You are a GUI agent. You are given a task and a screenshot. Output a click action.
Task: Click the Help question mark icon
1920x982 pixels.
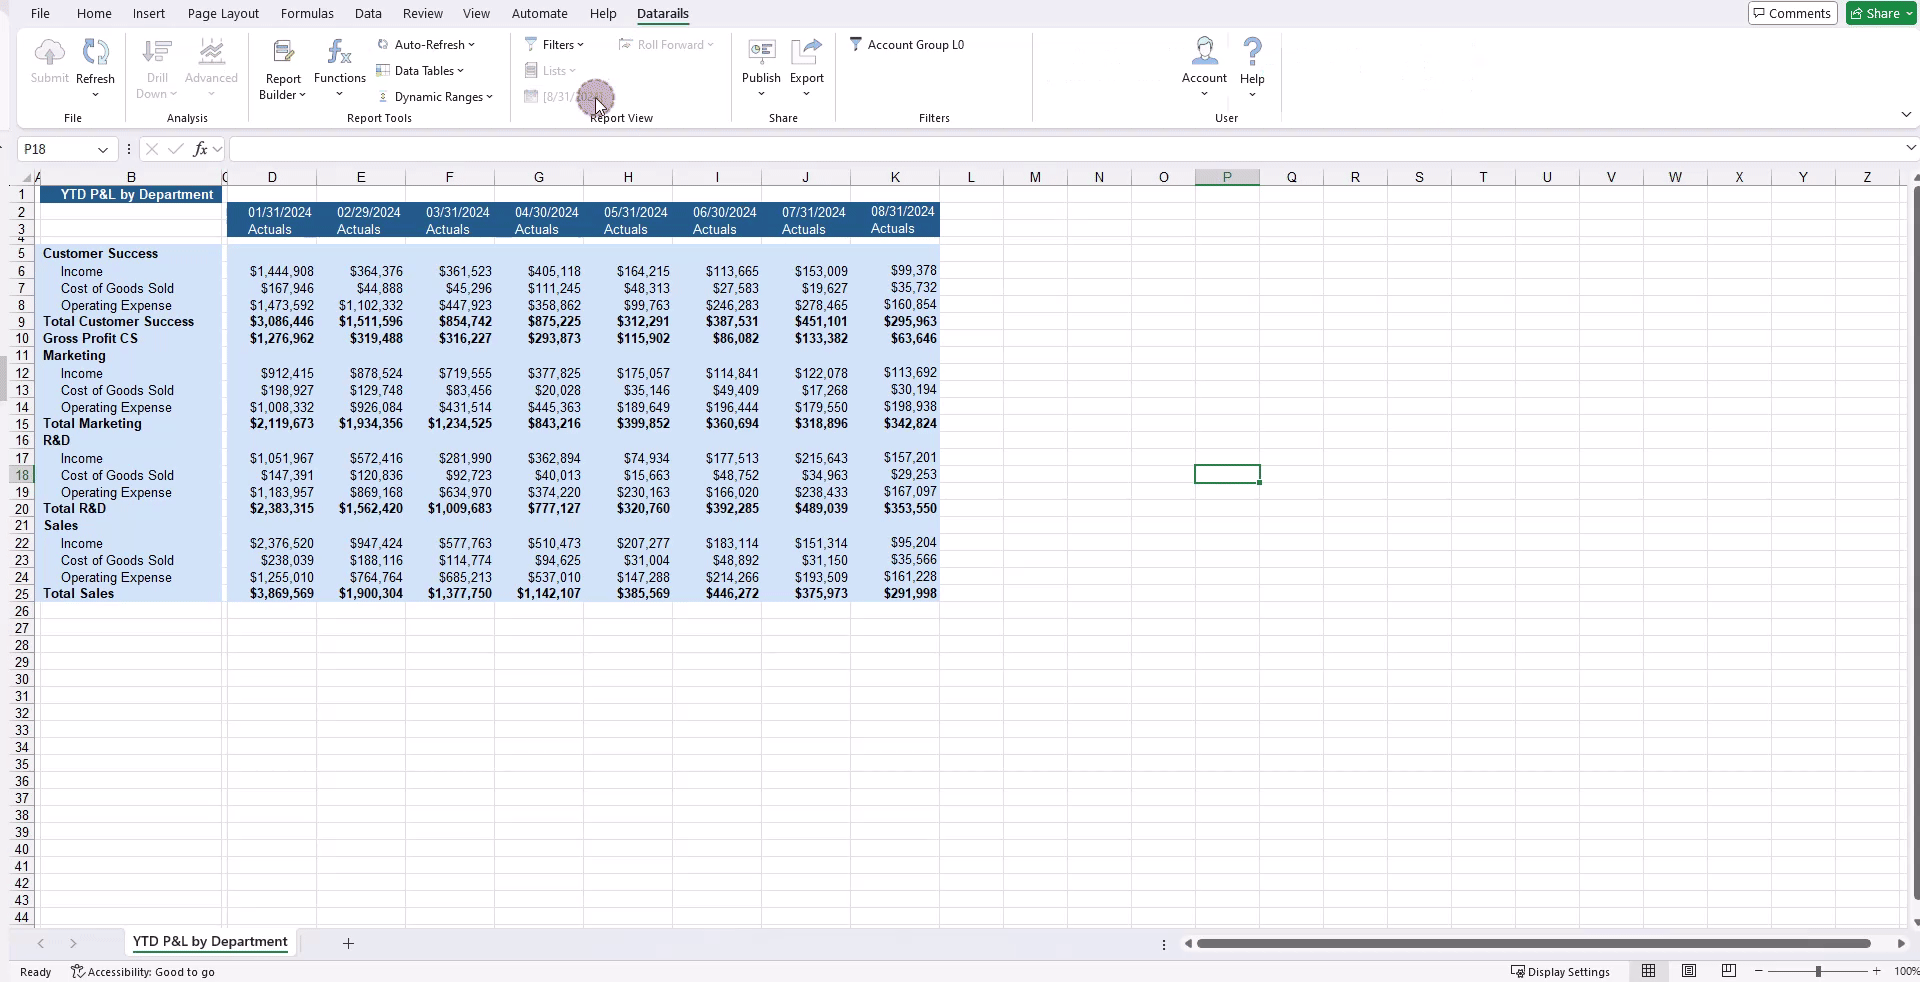[x=1252, y=52]
